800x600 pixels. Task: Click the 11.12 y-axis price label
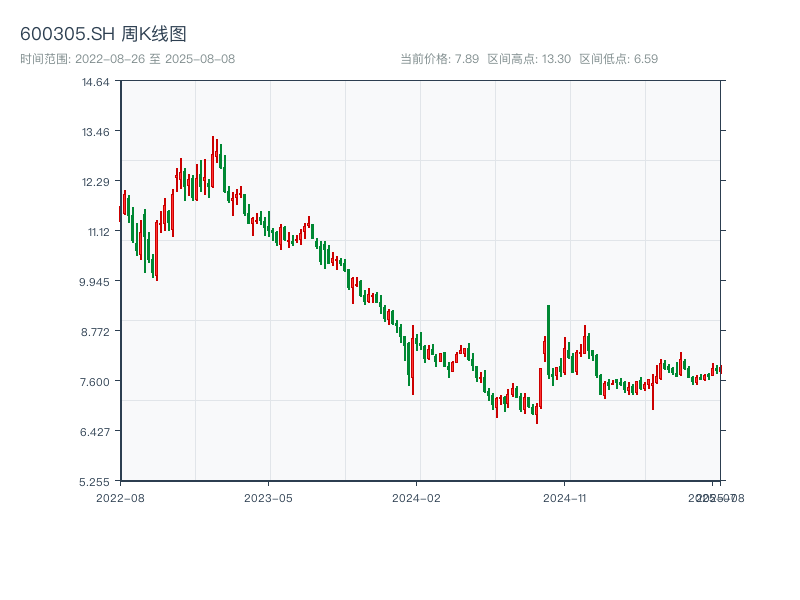[96, 232]
